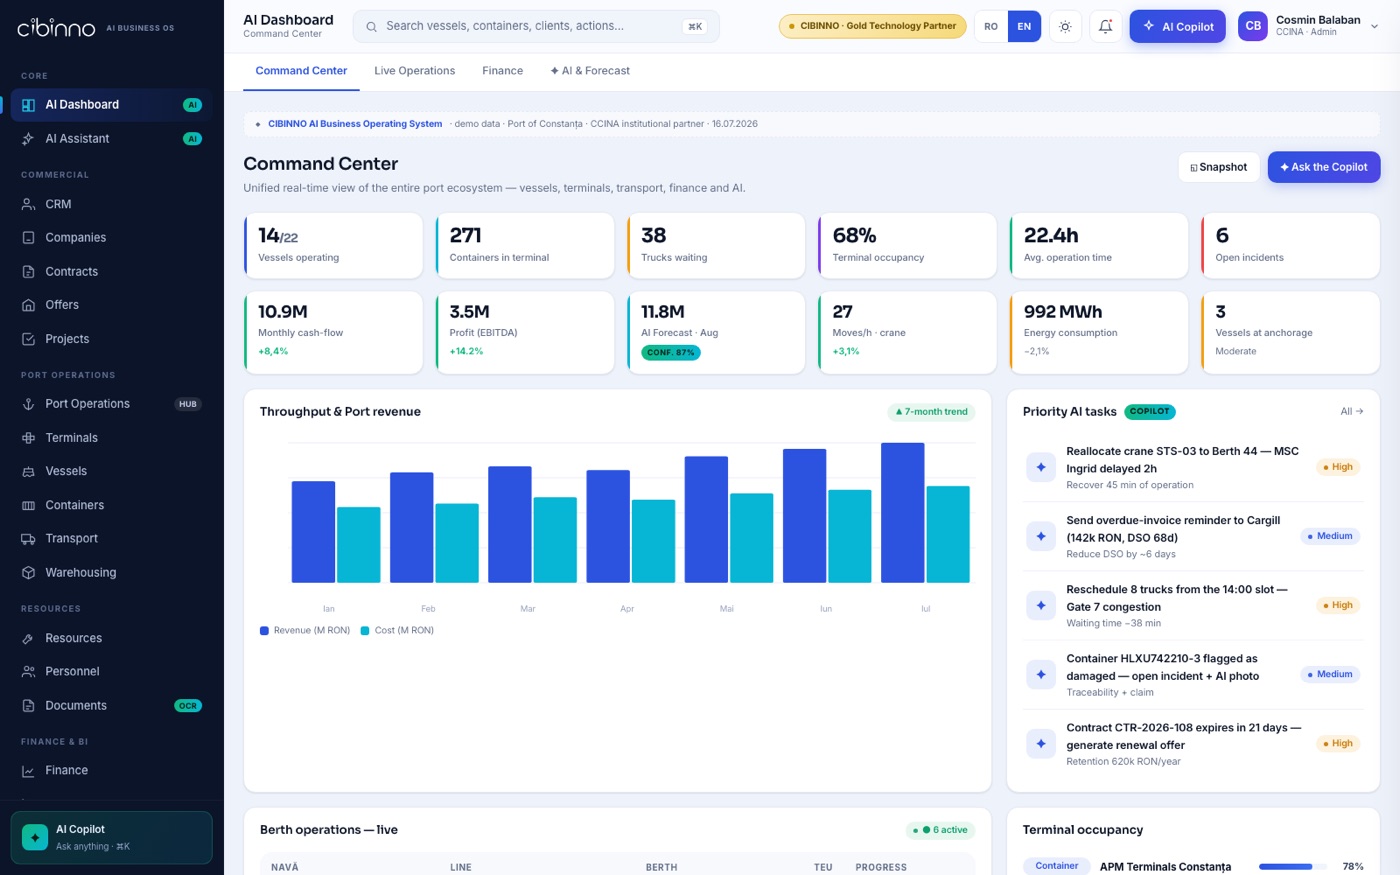The width and height of the screenshot is (1400, 875).
Task: Switch to the AI & Forecast tab
Action: coord(590,71)
